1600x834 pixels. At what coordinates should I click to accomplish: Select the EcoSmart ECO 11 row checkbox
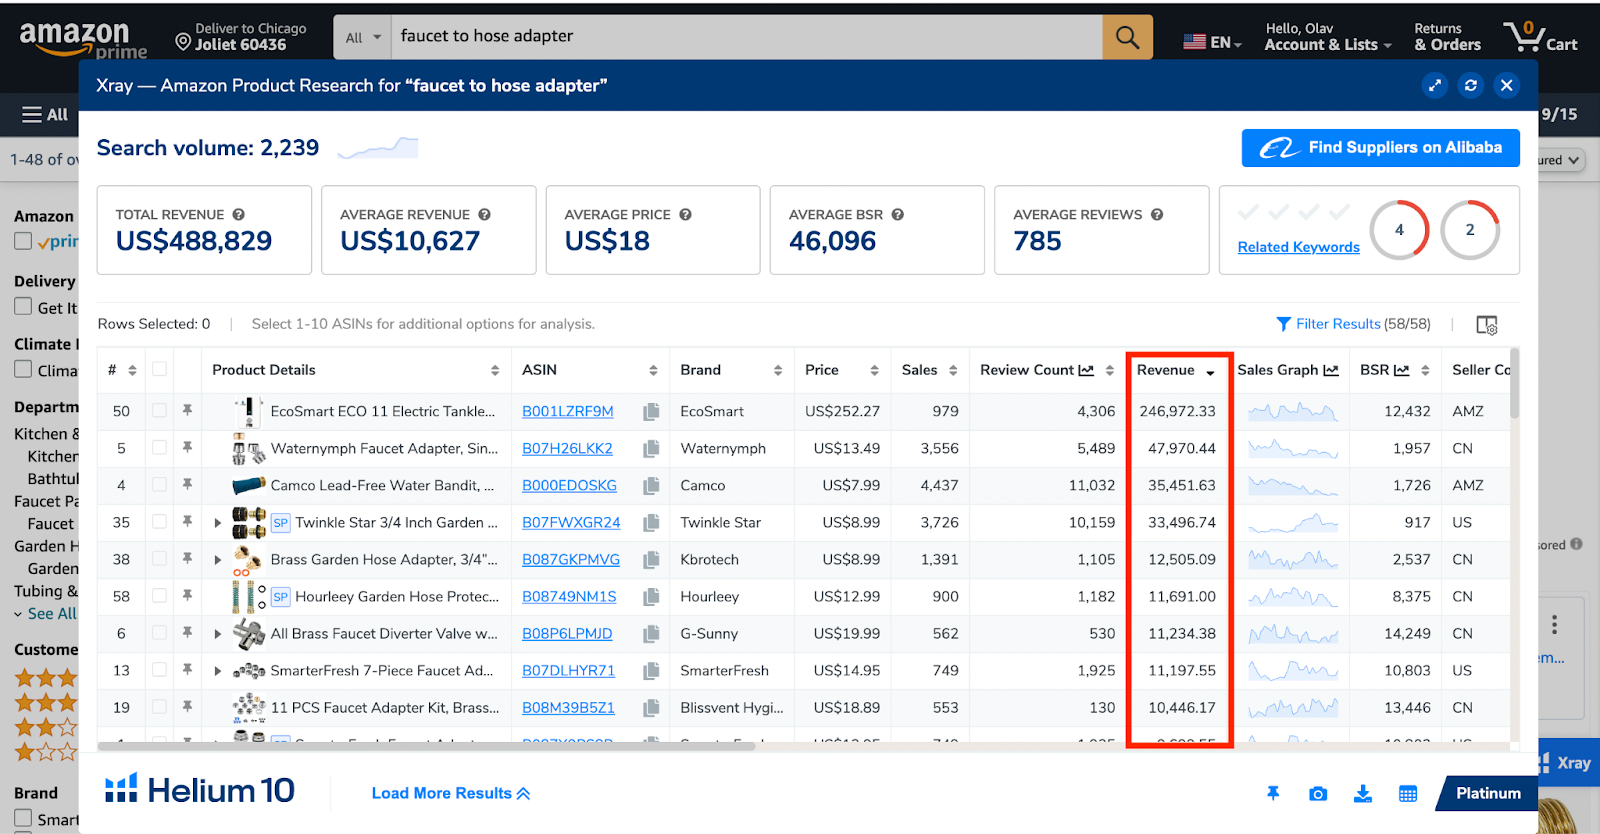click(159, 410)
